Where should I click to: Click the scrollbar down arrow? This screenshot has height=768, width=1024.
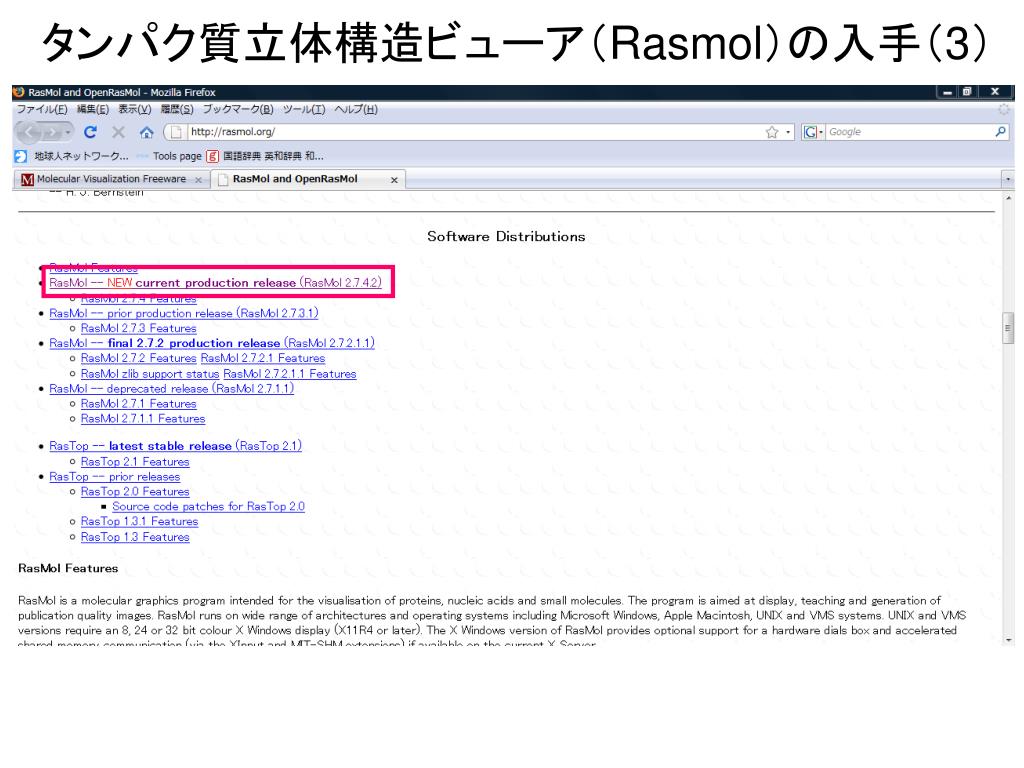coord(1008,640)
